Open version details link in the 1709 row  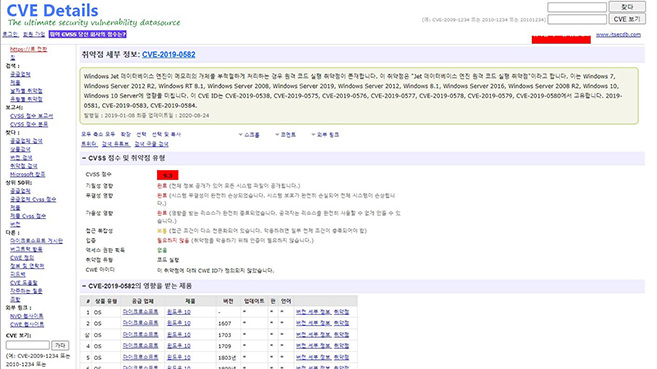click(313, 346)
